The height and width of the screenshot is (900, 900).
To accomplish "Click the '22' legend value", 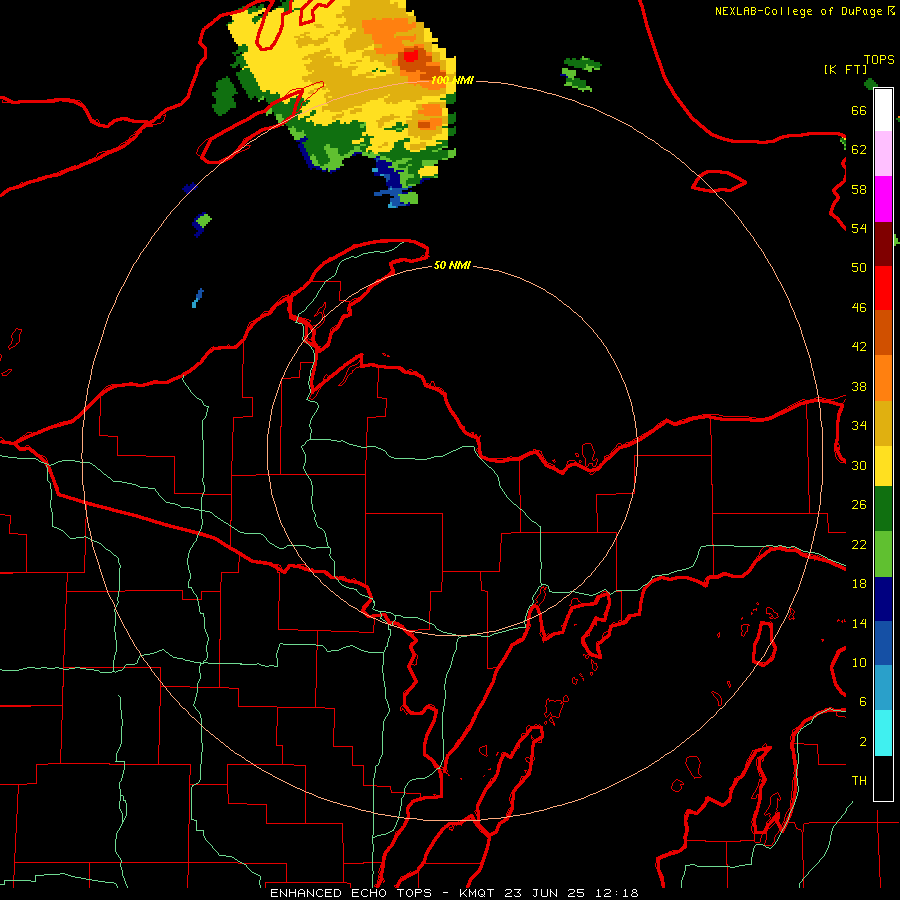I will point(859,544).
